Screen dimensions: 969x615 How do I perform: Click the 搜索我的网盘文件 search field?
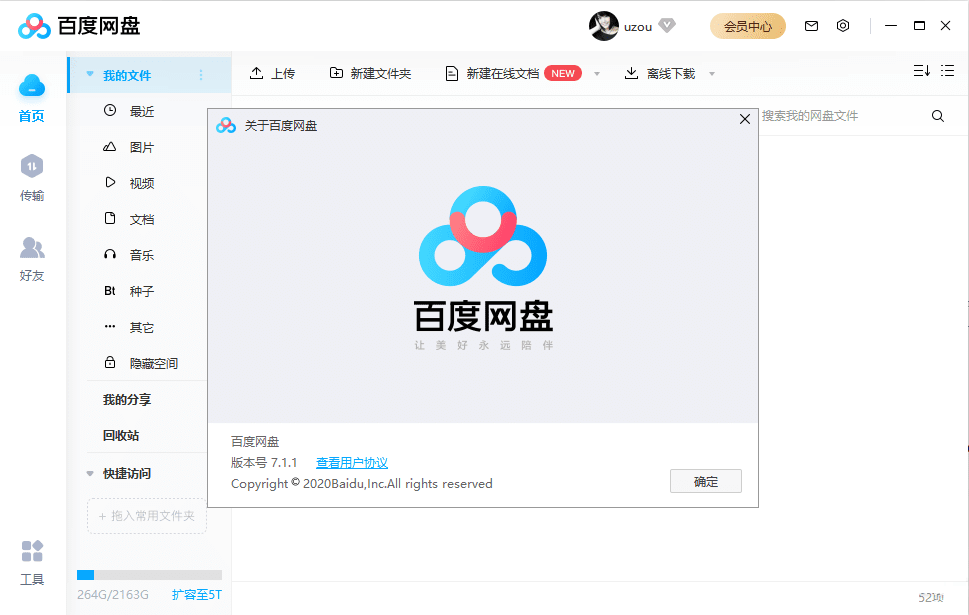pyautogui.click(x=844, y=116)
